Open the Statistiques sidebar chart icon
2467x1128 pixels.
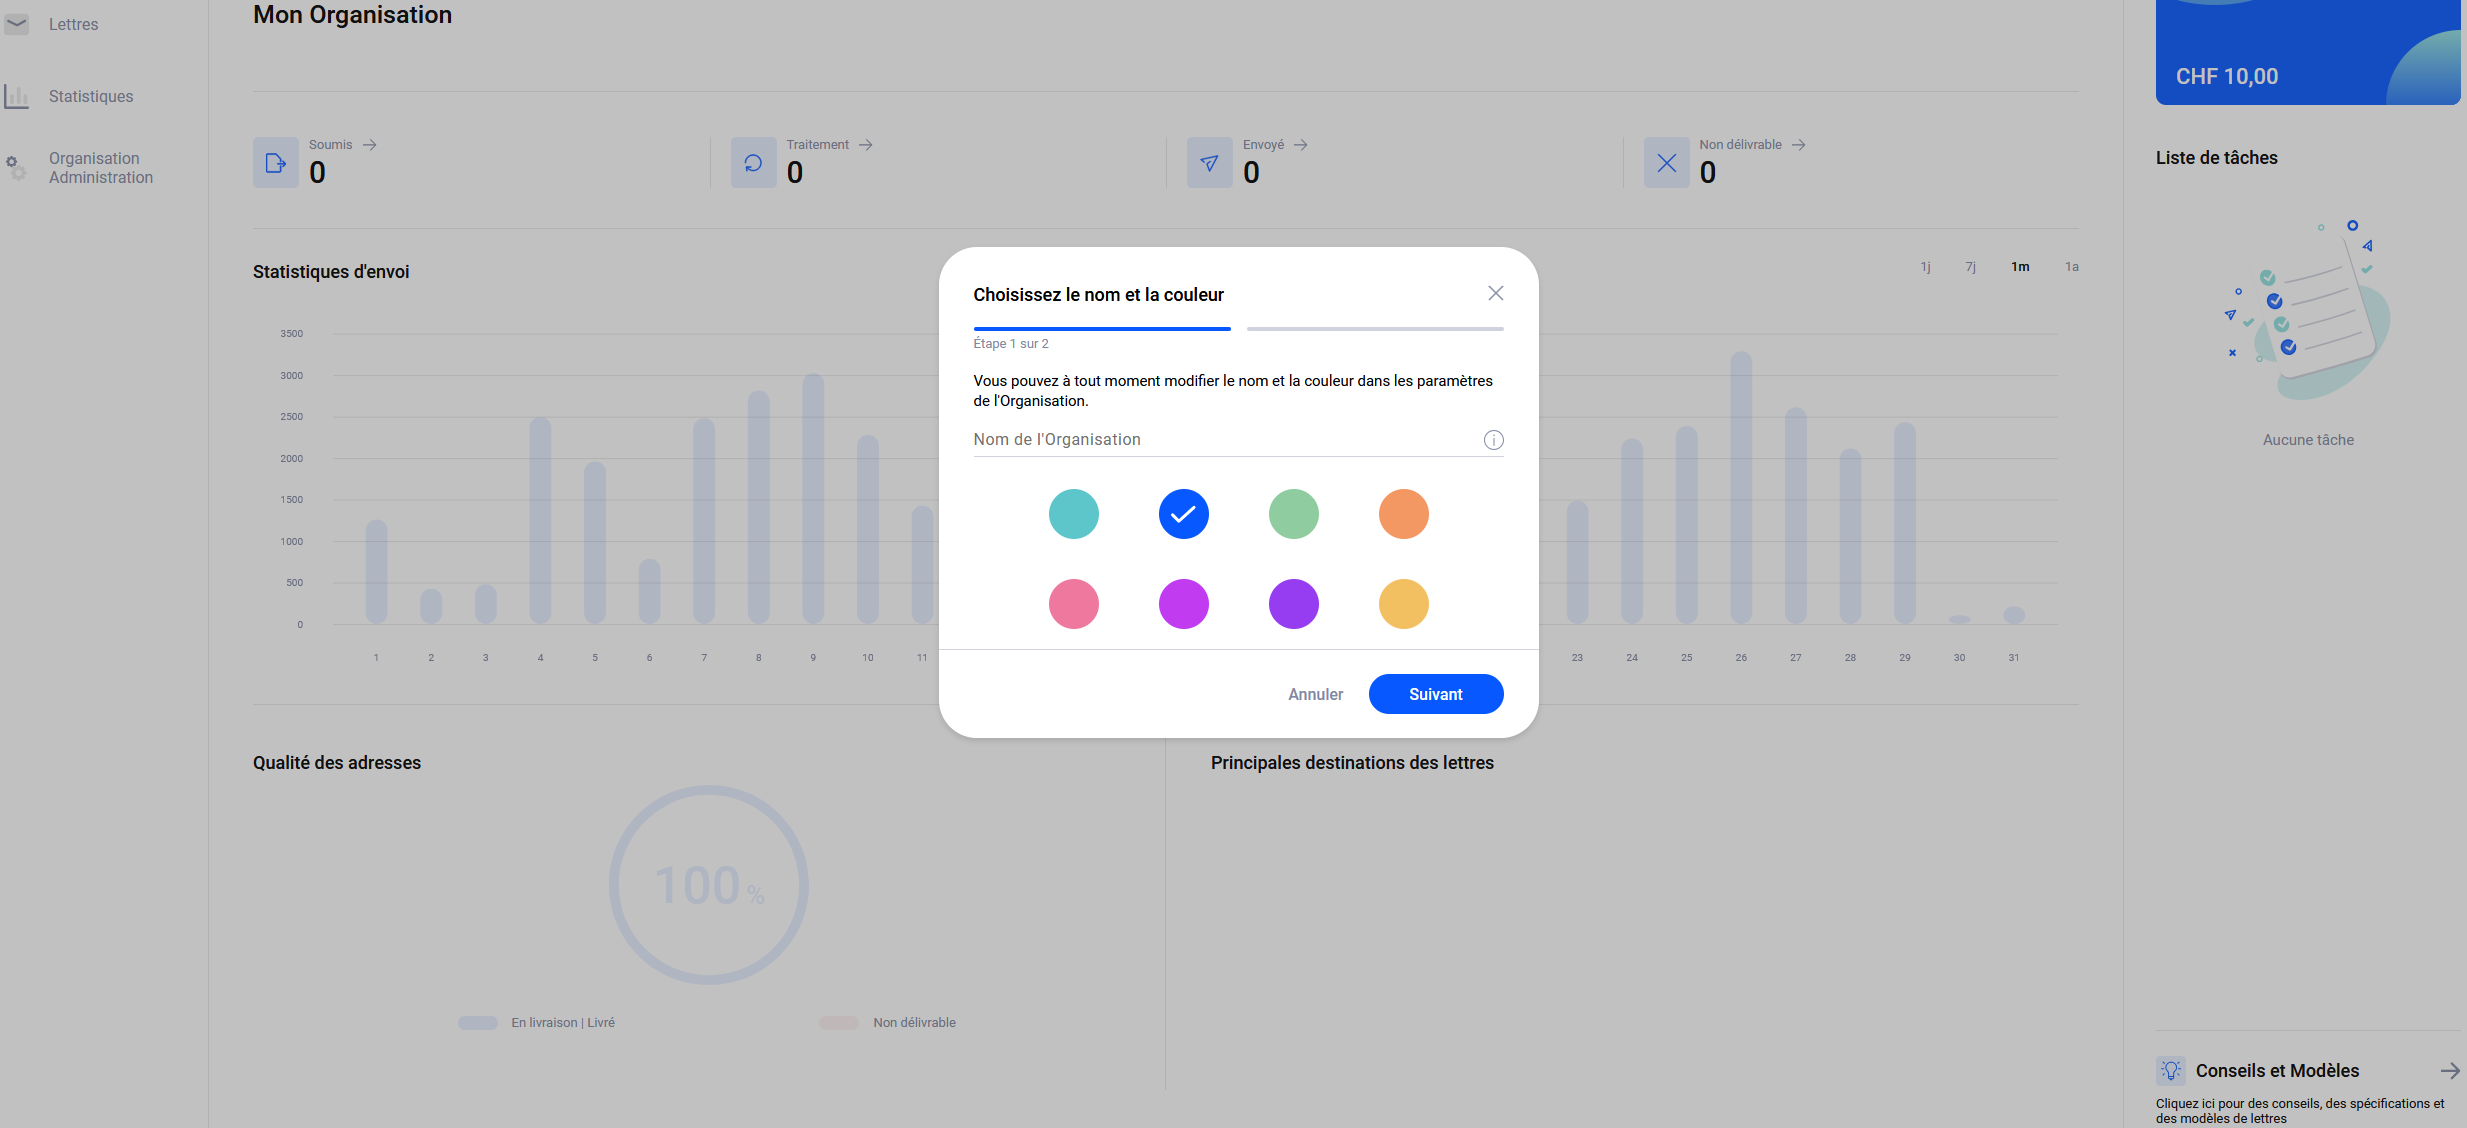(17, 96)
